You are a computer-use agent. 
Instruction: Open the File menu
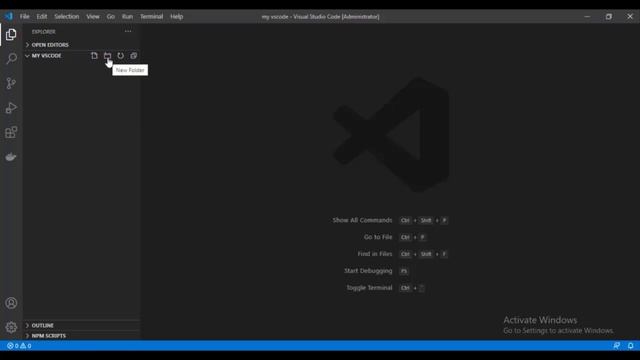coord(24,16)
